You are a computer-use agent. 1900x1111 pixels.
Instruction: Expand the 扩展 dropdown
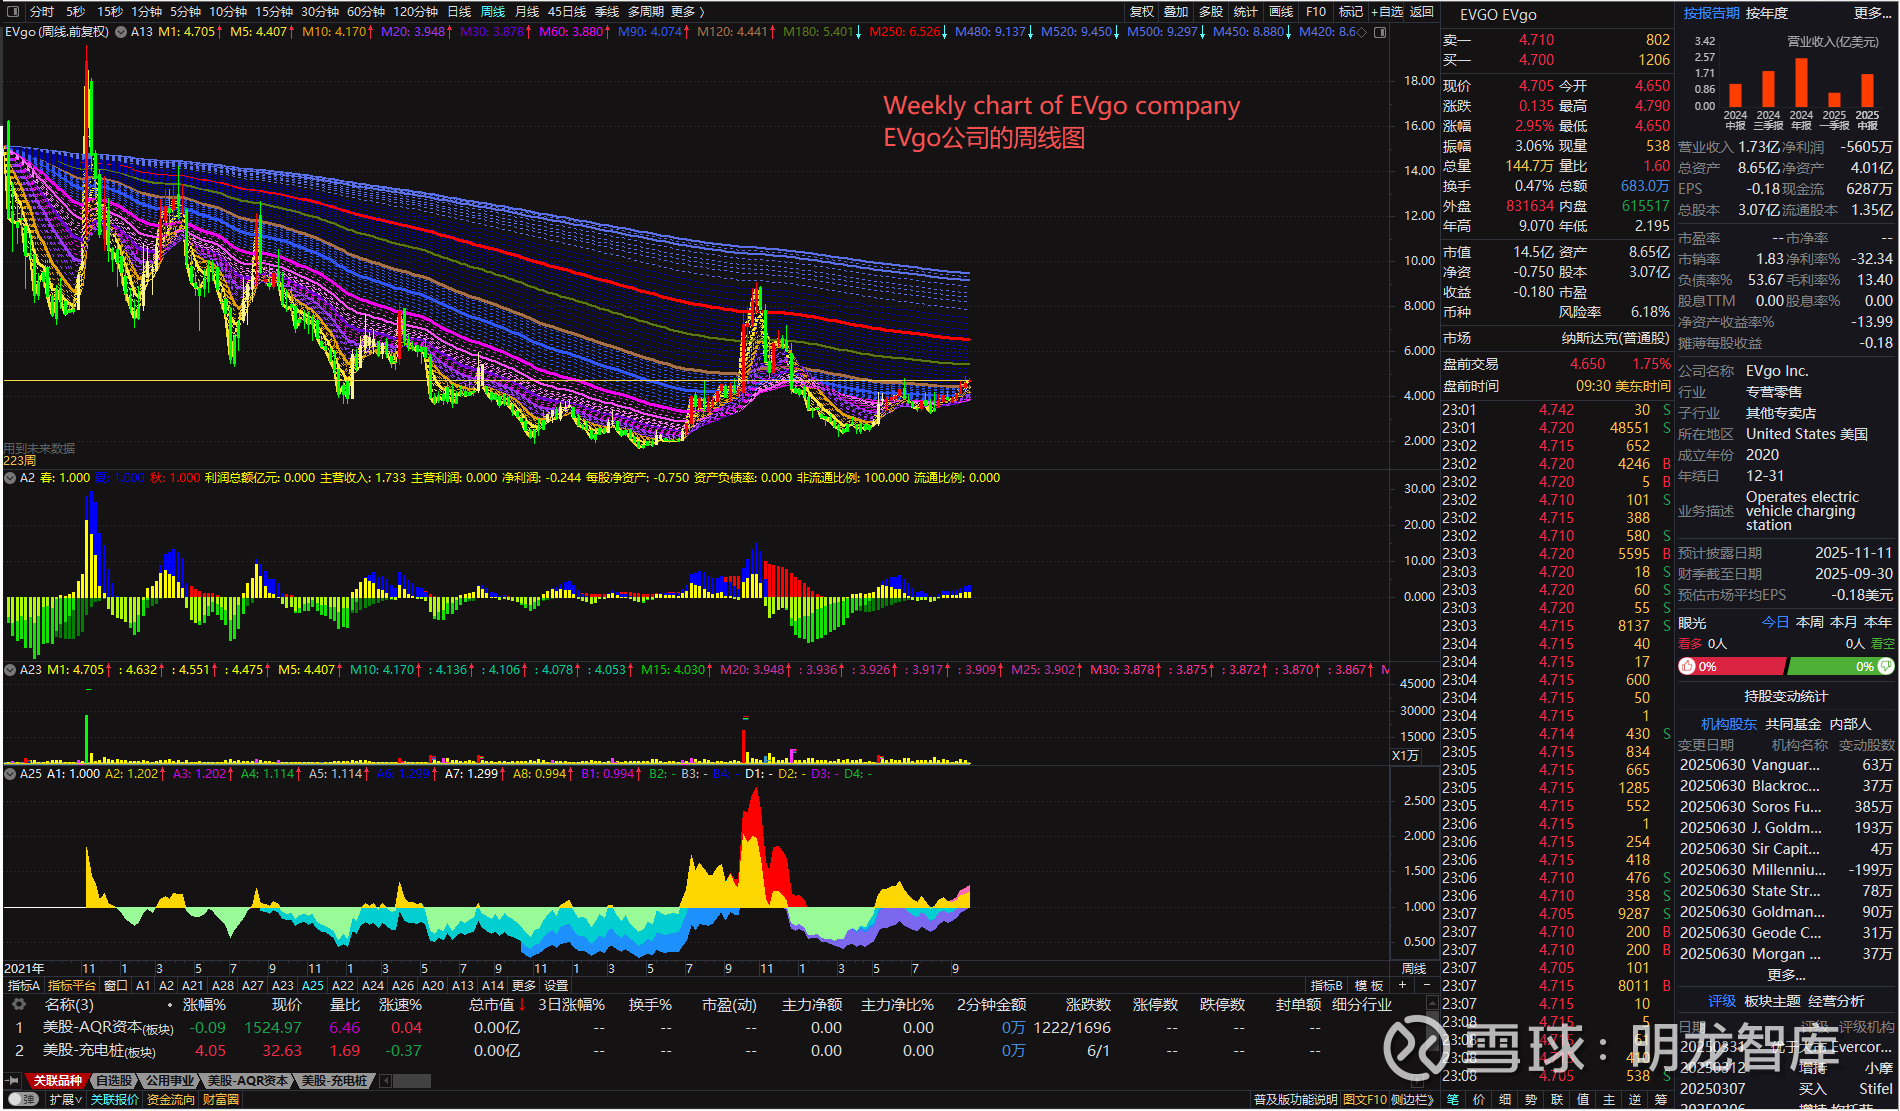(x=65, y=1099)
